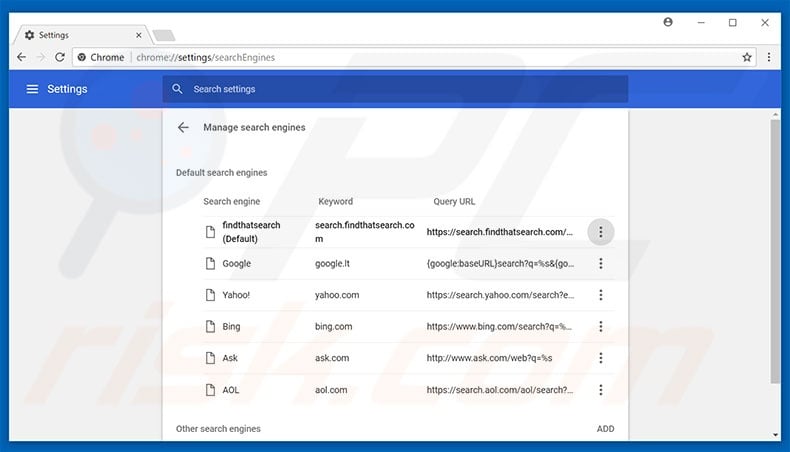Screen dimensions: 790x452
Task: Click ADD for other search engines
Action: click(606, 429)
